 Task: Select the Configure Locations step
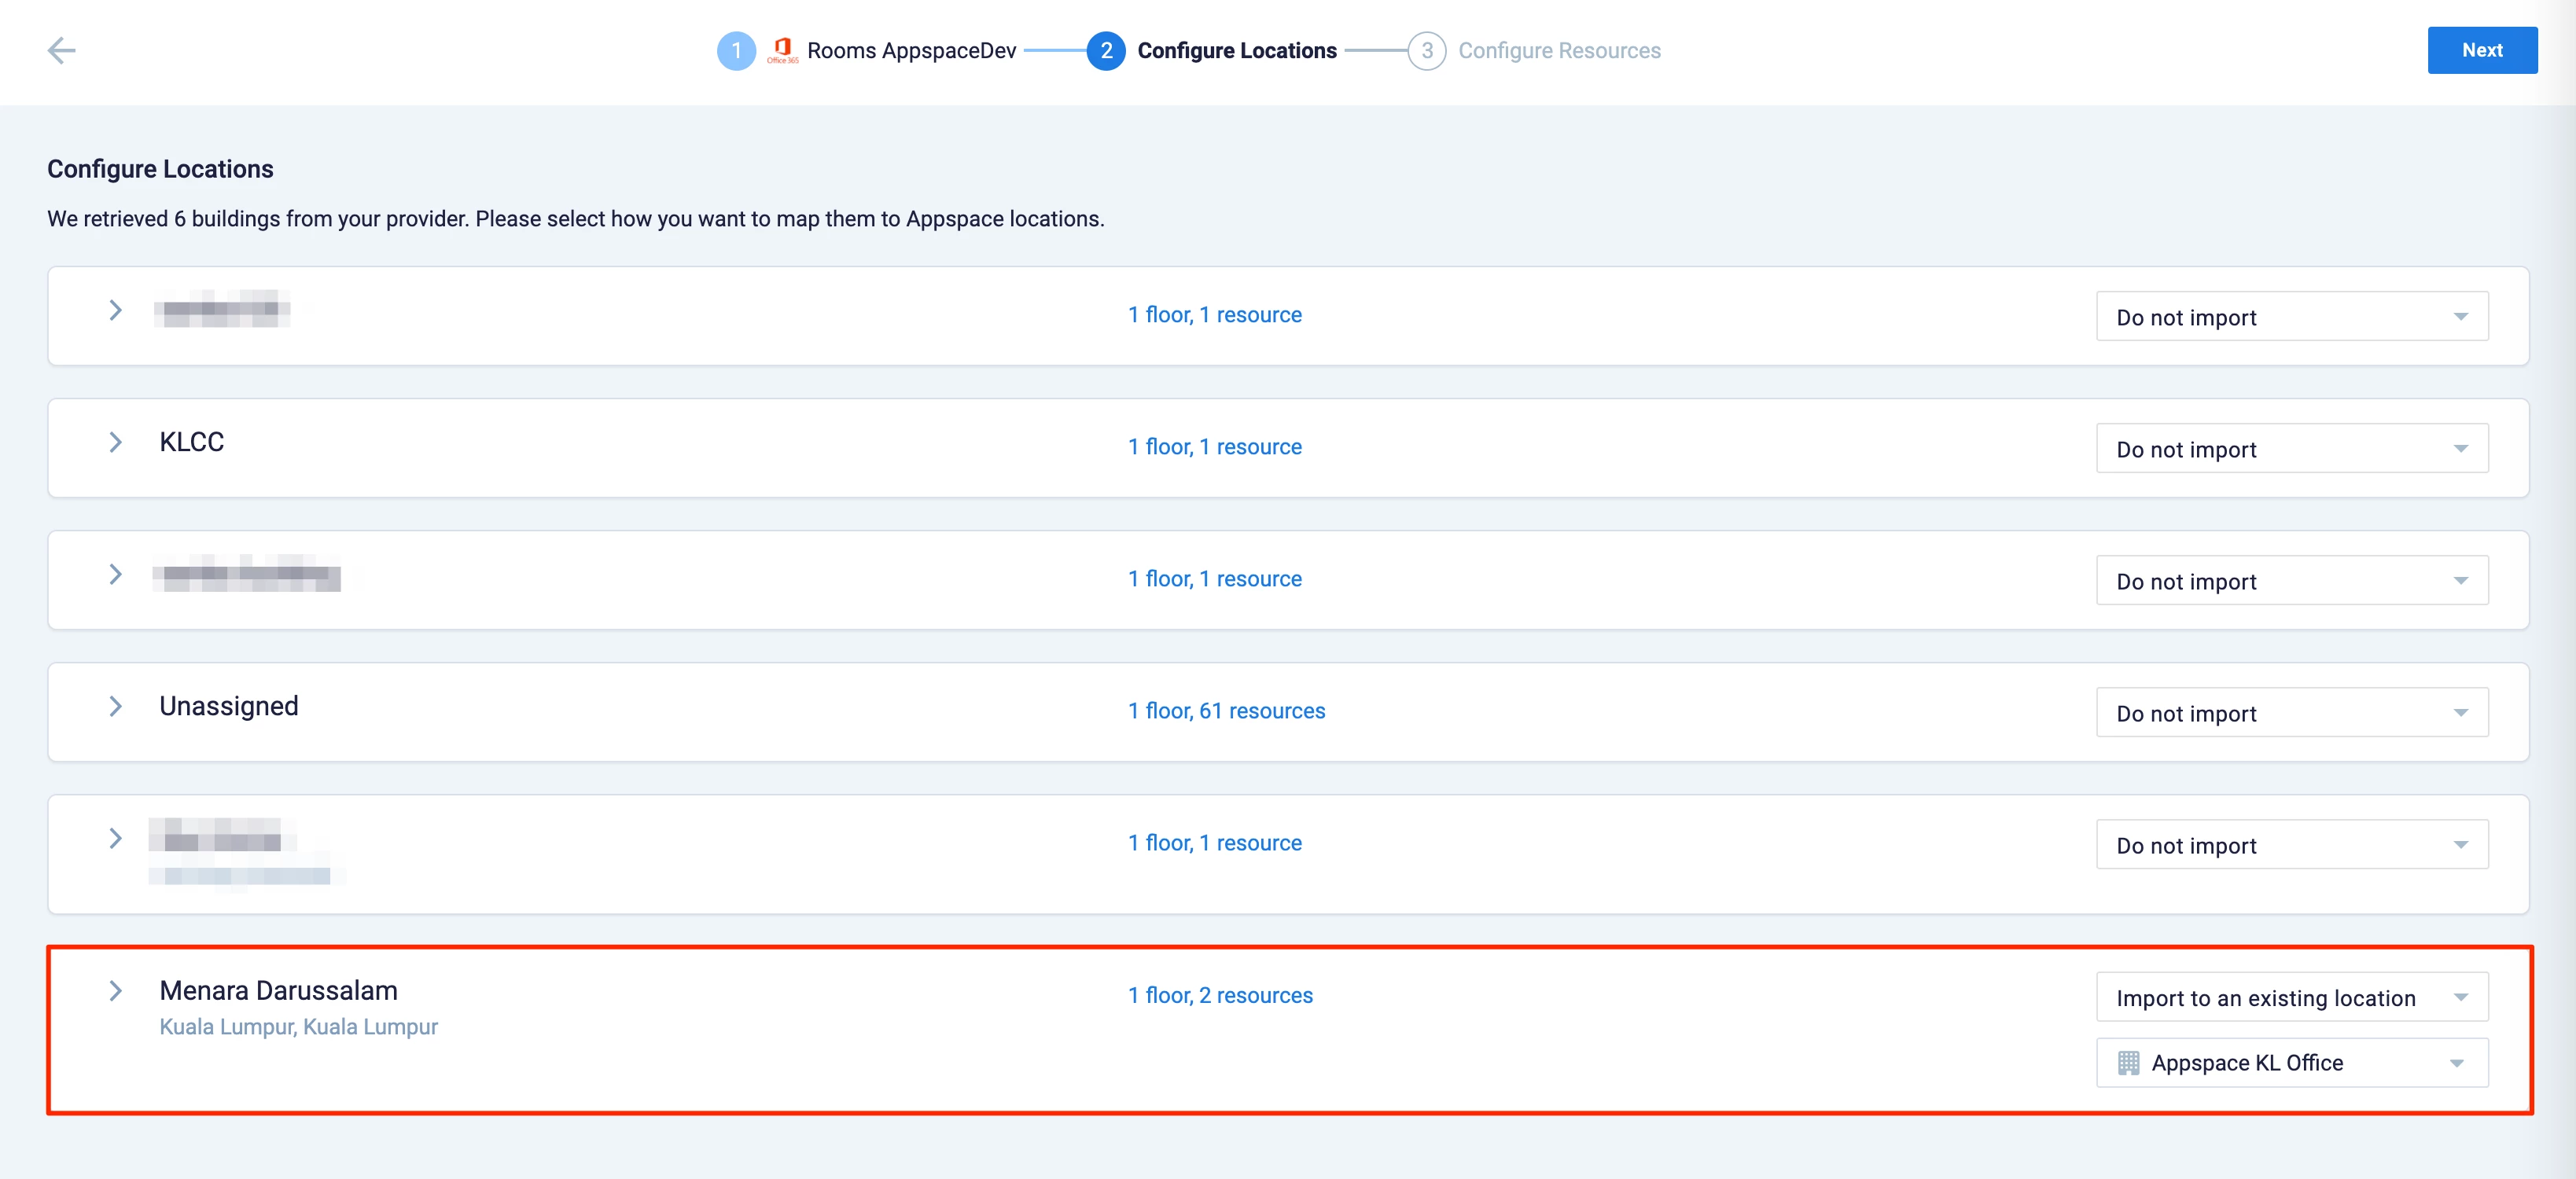[1236, 50]
